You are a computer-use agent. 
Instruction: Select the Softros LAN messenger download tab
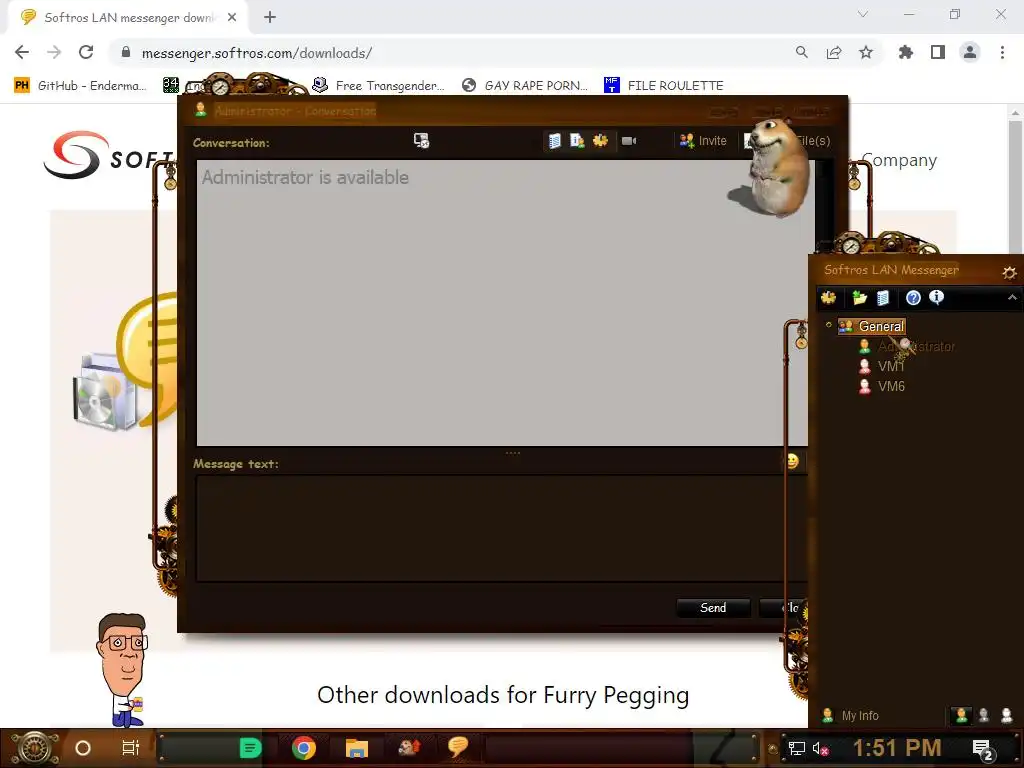[x=127, y=18]
